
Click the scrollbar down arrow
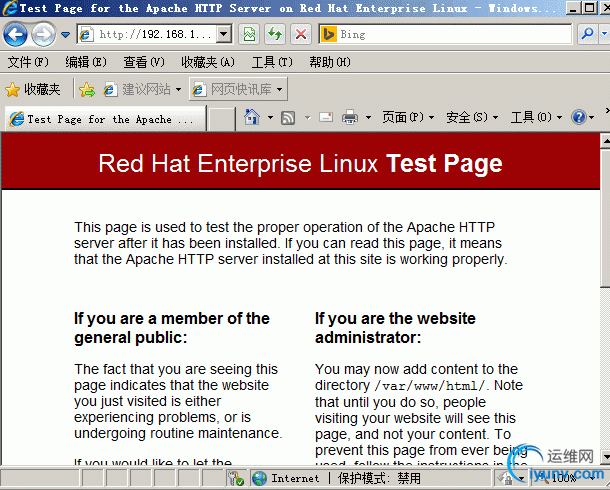click(605, 456)
